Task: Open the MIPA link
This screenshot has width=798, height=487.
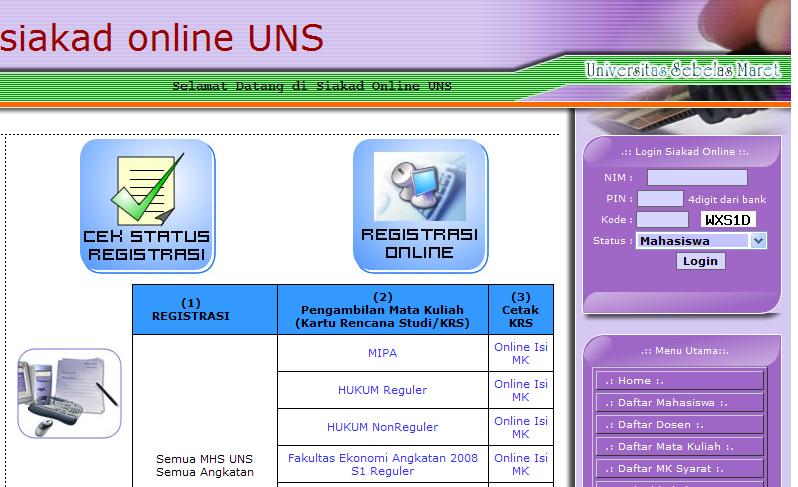Action: coord(382,353)
